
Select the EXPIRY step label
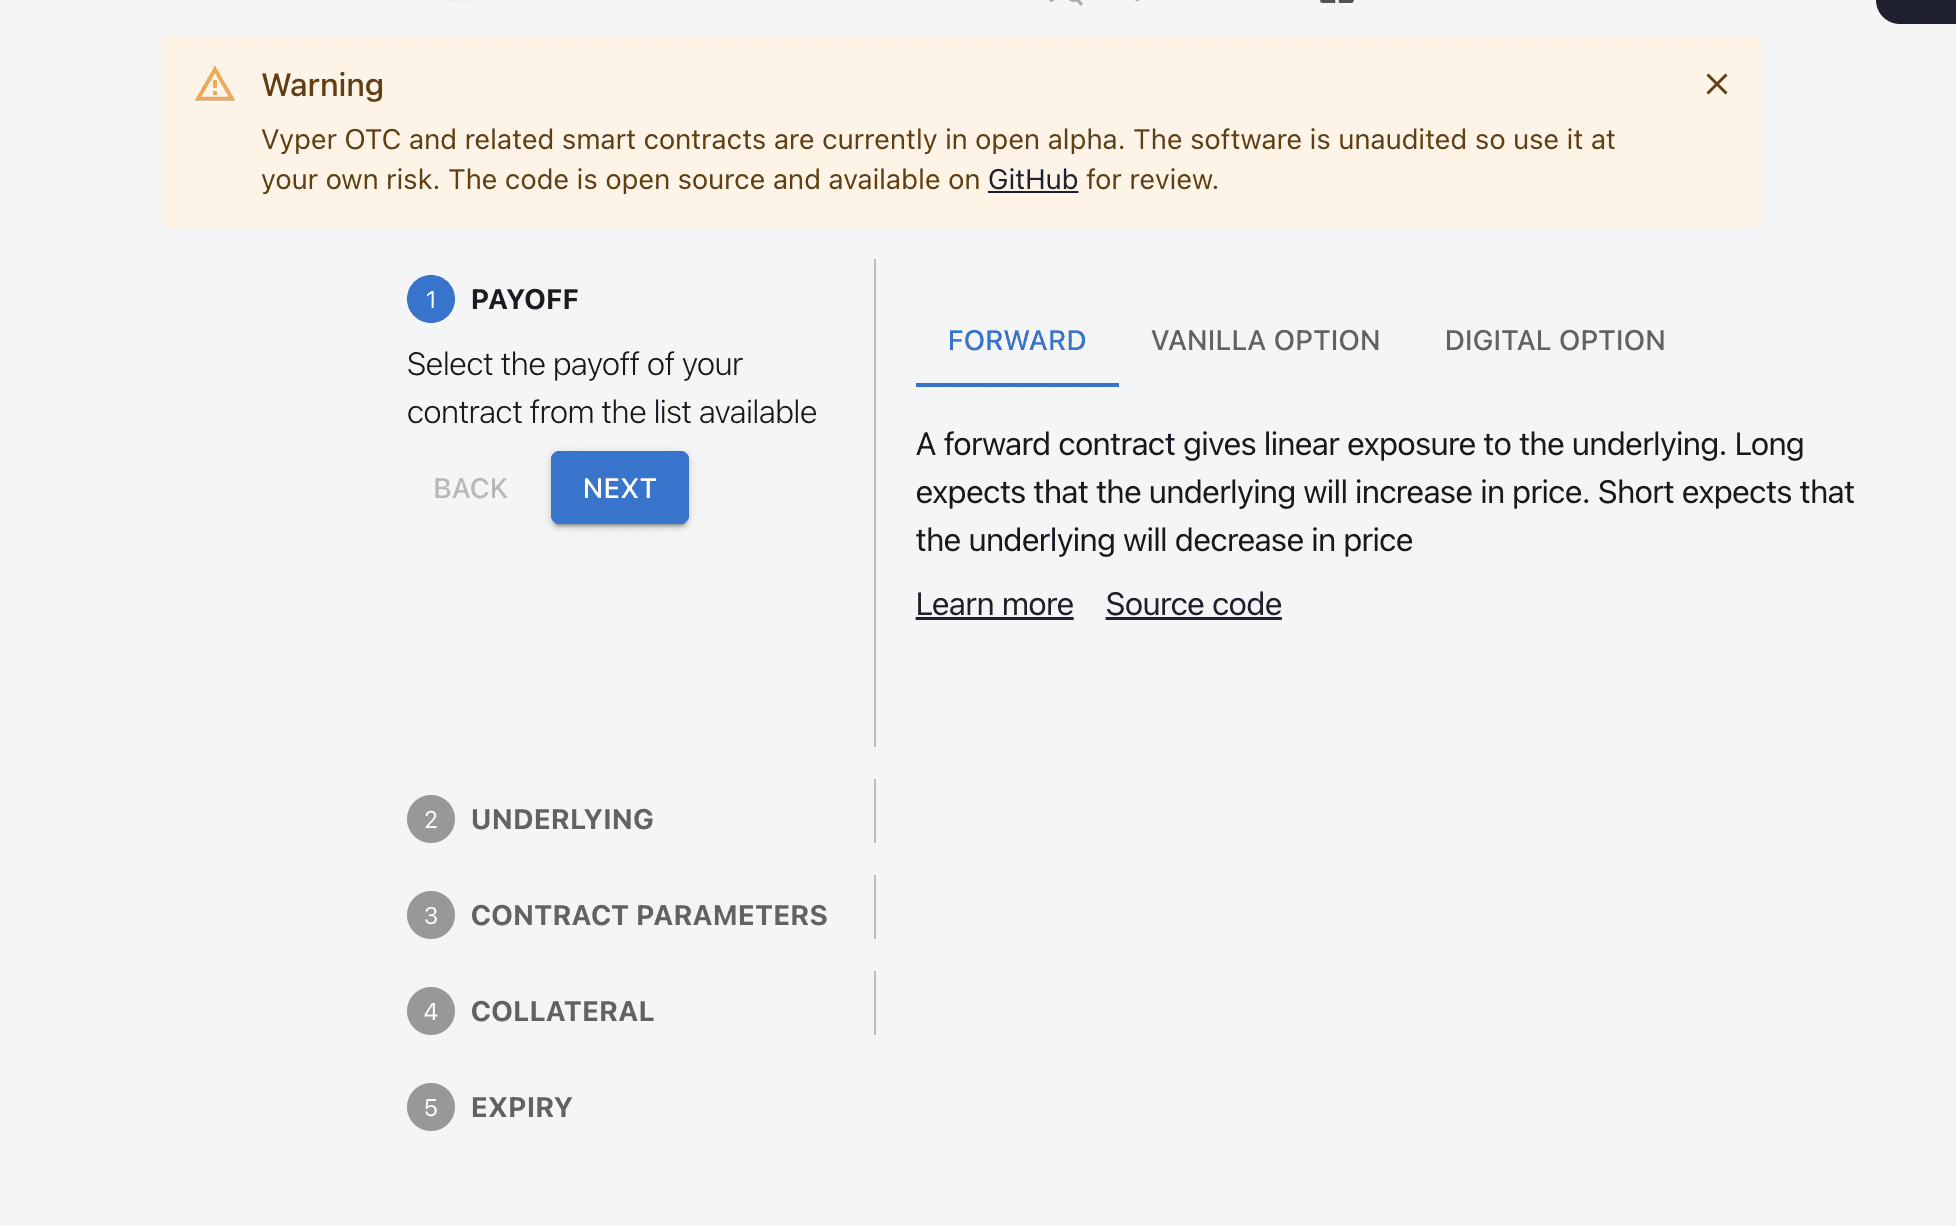click(521, 1107)
